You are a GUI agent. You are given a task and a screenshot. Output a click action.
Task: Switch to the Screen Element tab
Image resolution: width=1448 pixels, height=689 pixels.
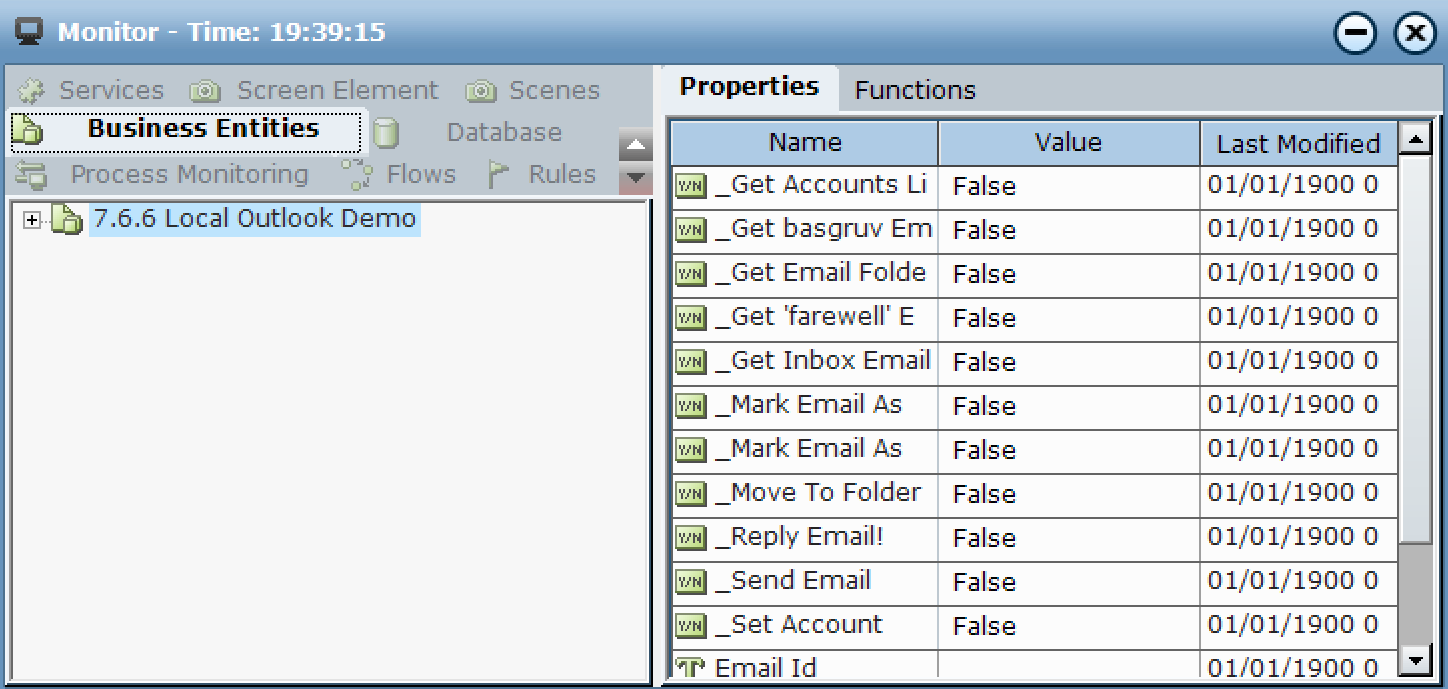336,91
